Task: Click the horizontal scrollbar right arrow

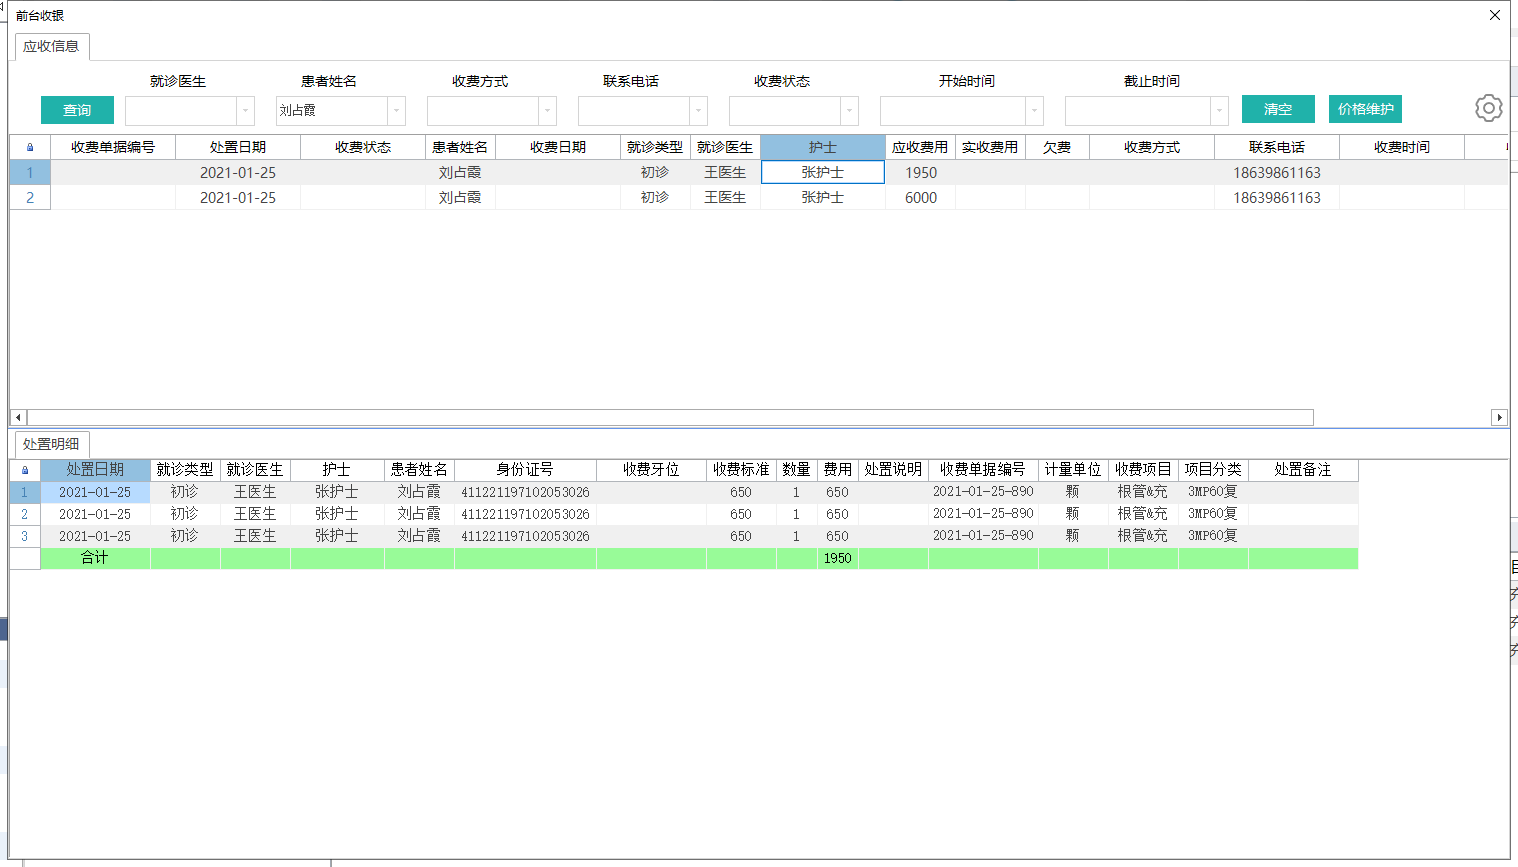Action: click(x=1498, y=417)
